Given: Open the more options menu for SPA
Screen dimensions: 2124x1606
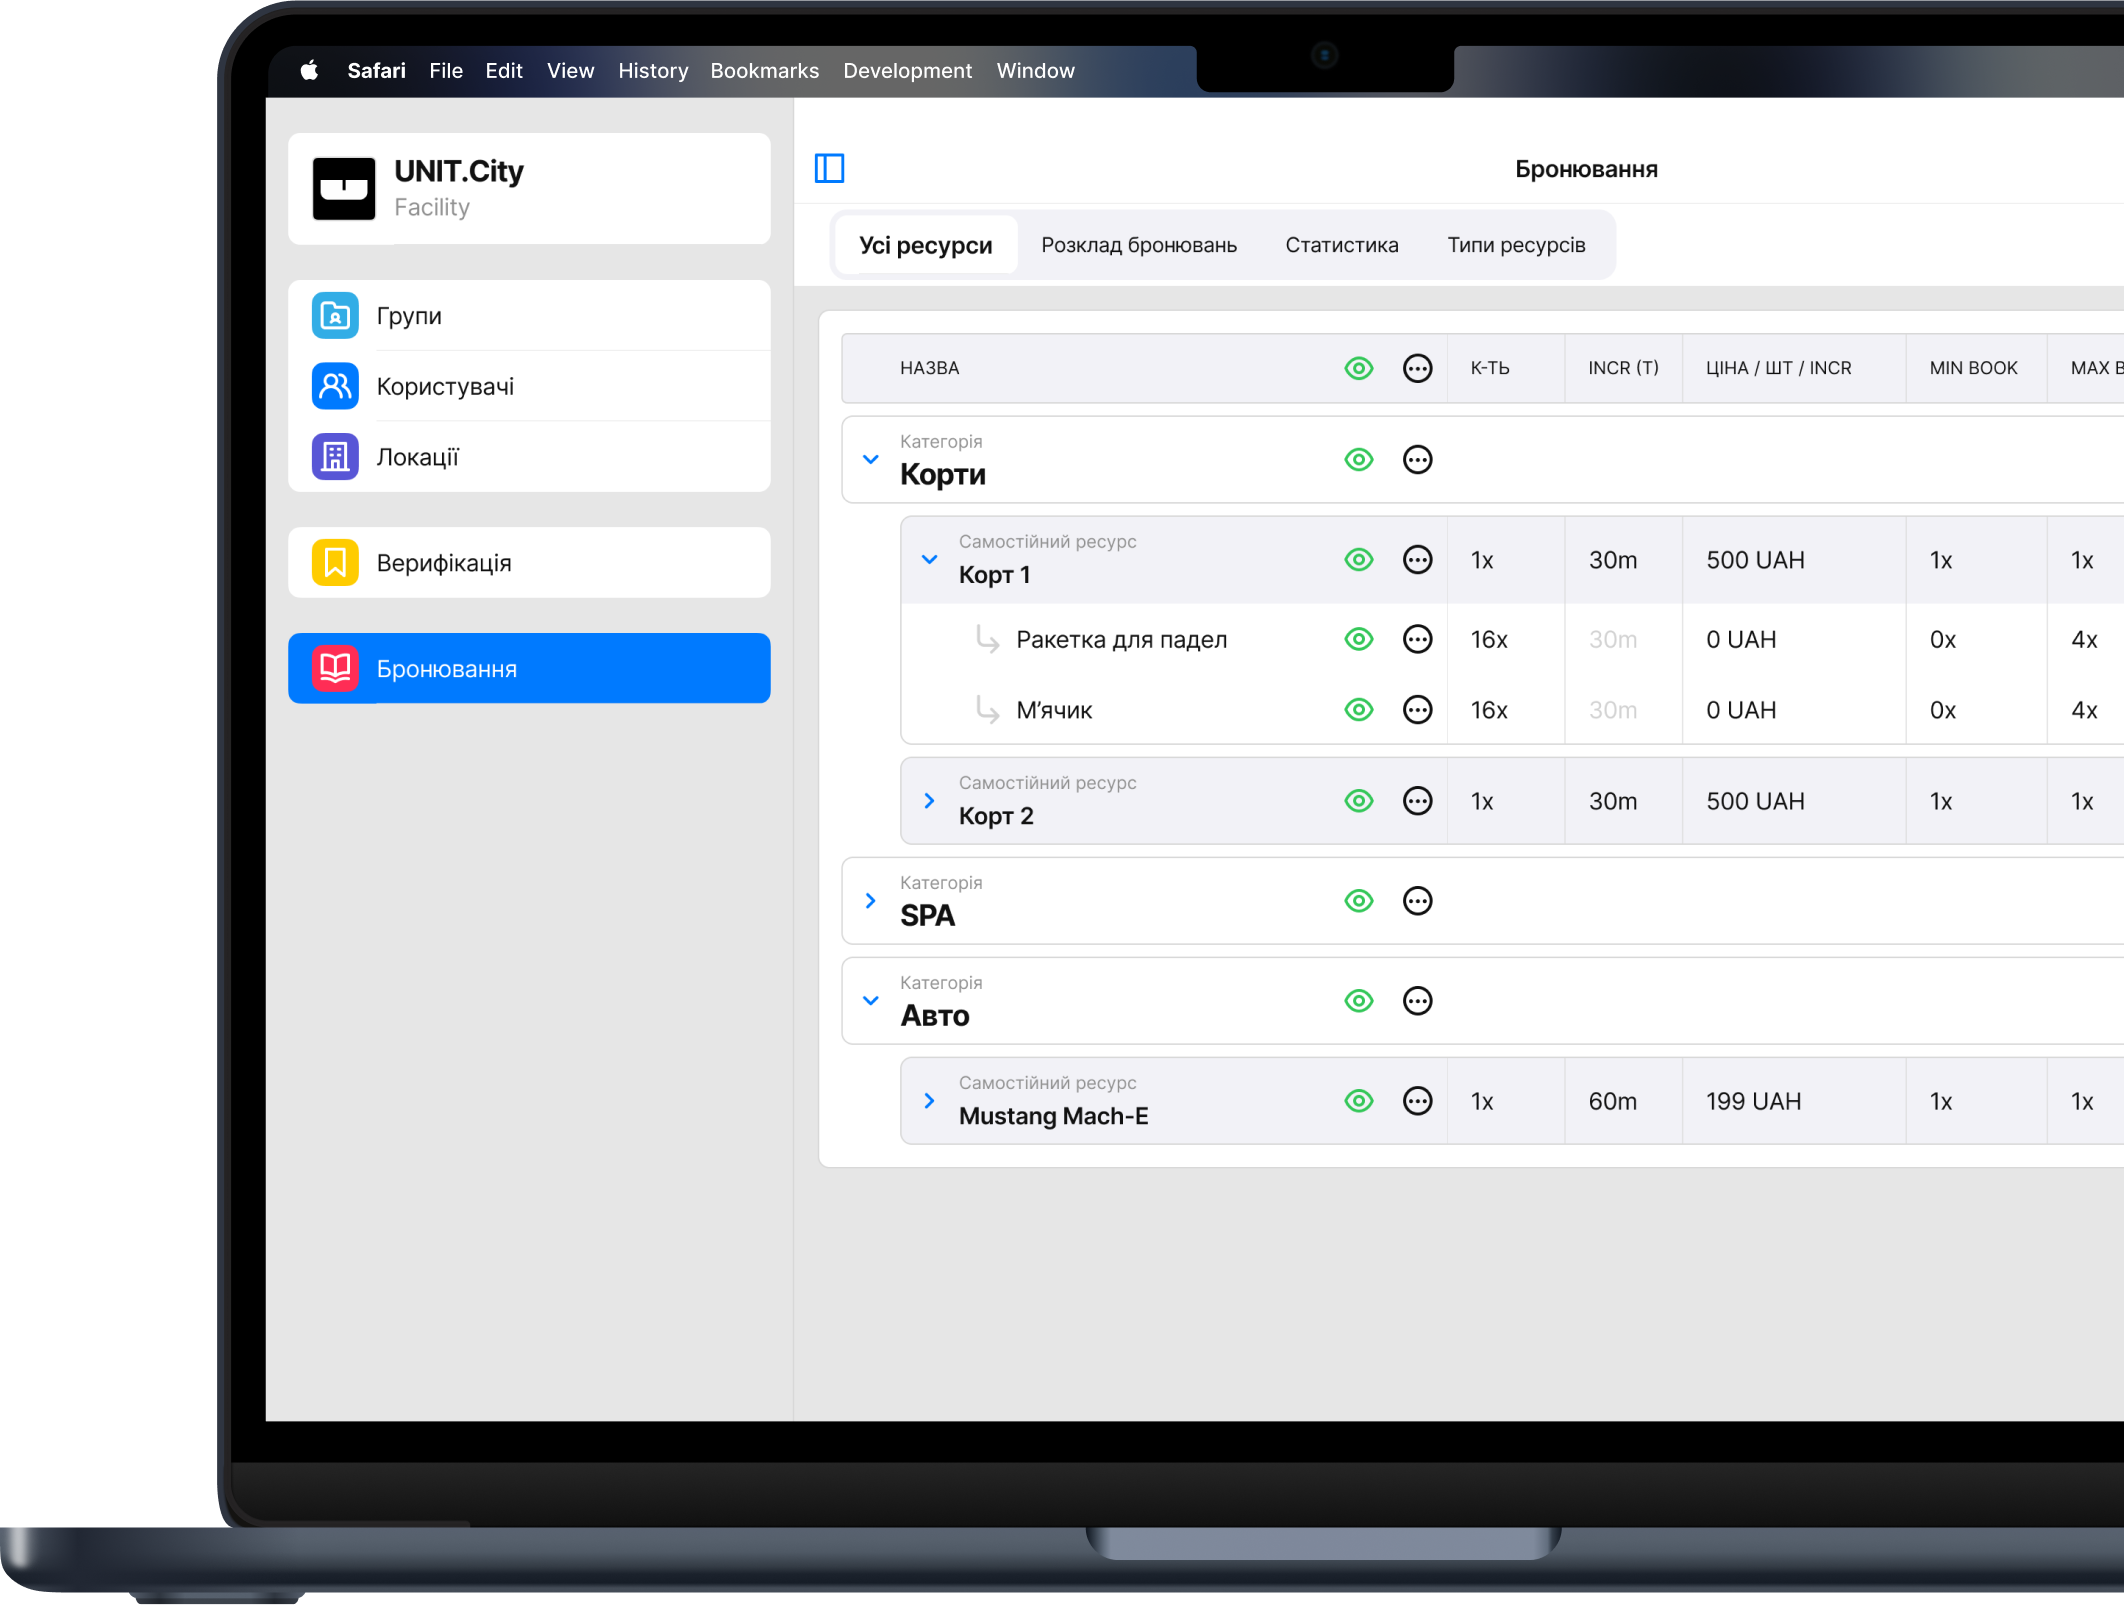Looking at the screenshot, I should click(1417, 901).
